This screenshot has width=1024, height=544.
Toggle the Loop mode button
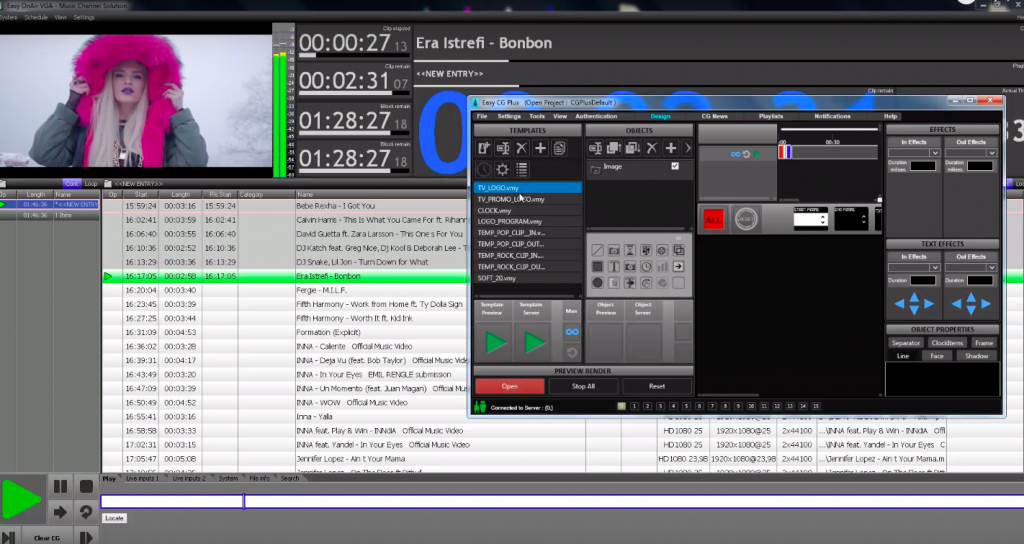(91, 184)
